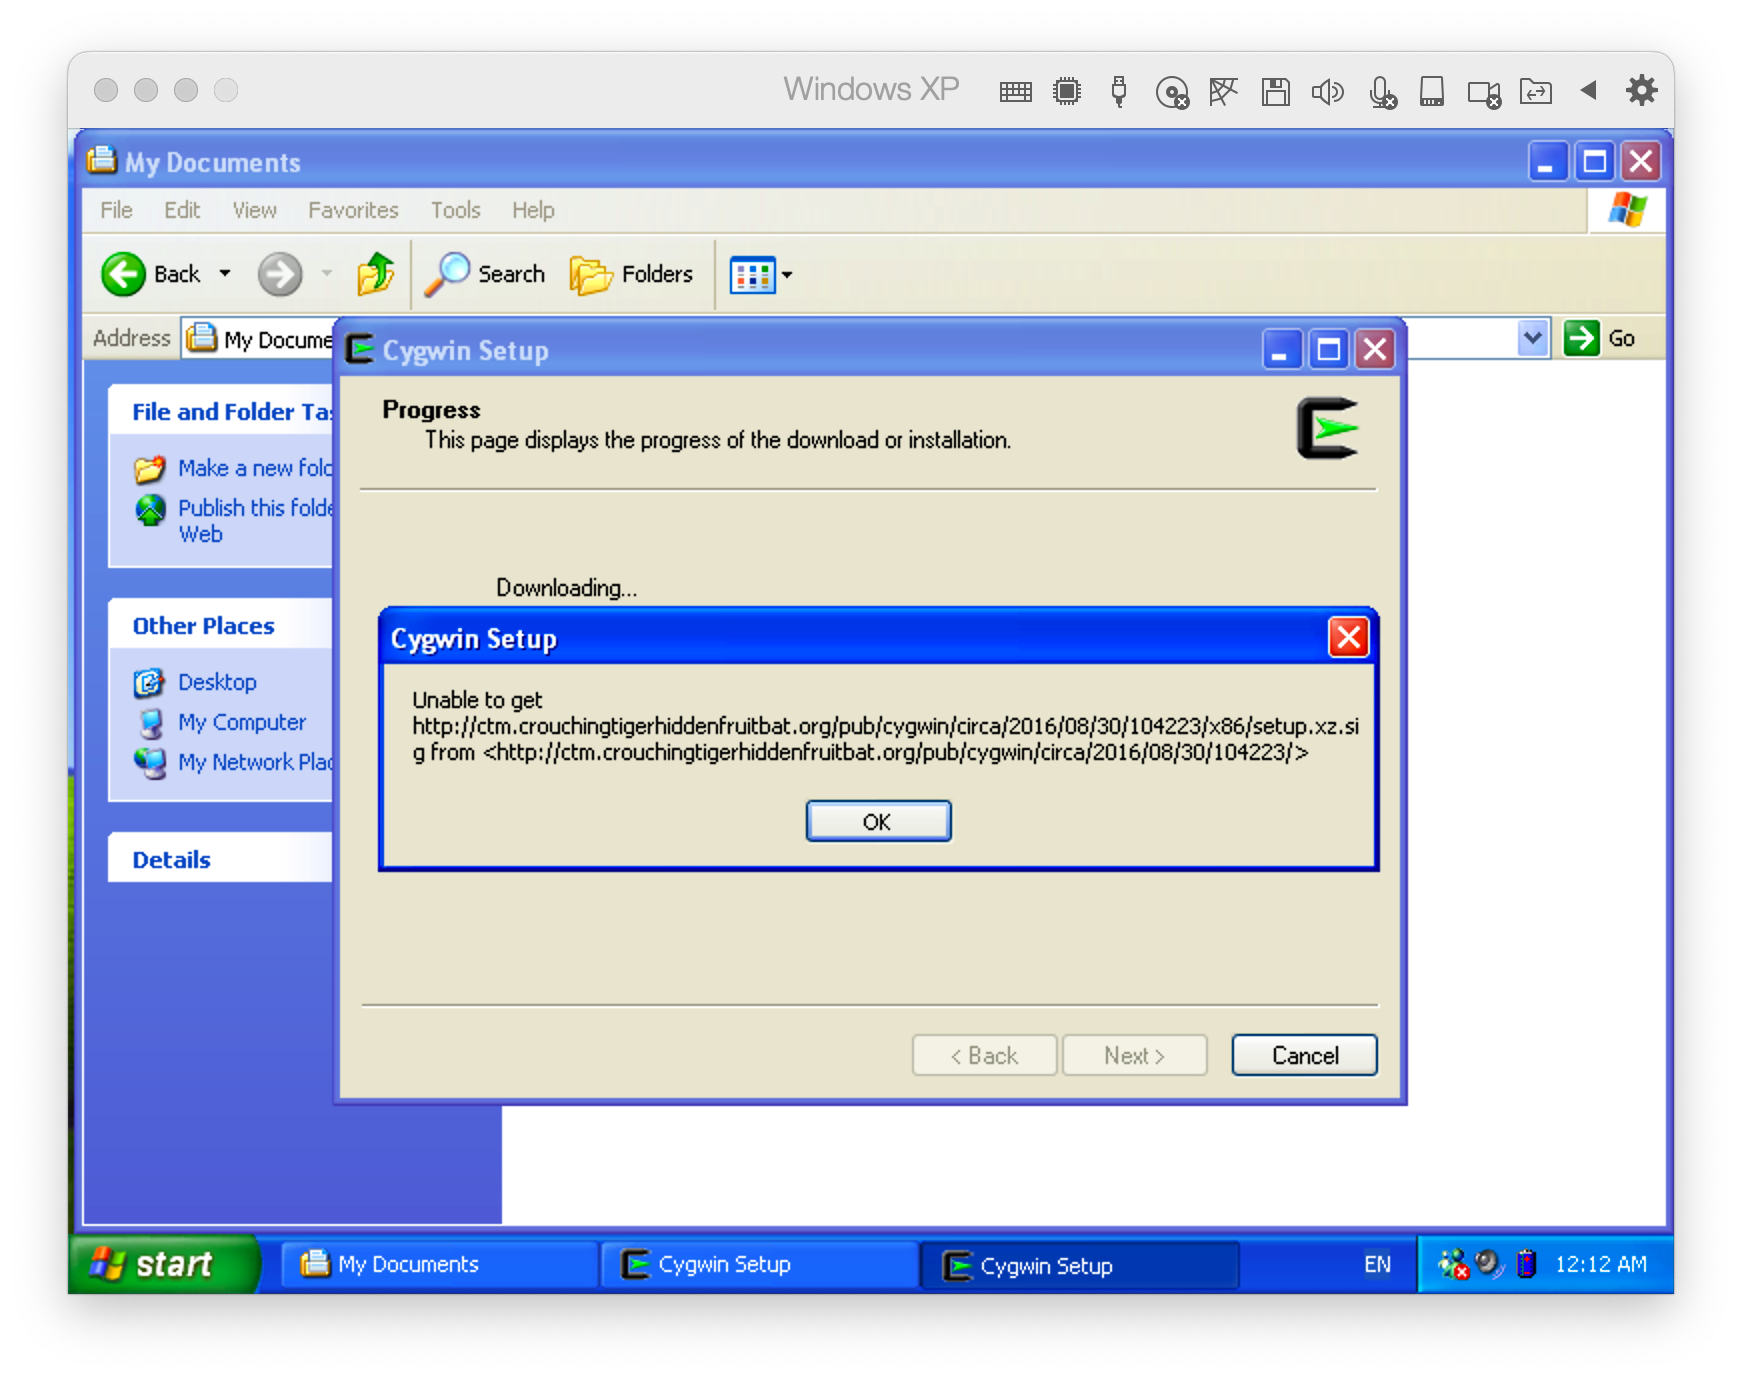The image size is (1742, 1378).
Task: Open the VM settings gear icon
Action: click(1640, 91)
